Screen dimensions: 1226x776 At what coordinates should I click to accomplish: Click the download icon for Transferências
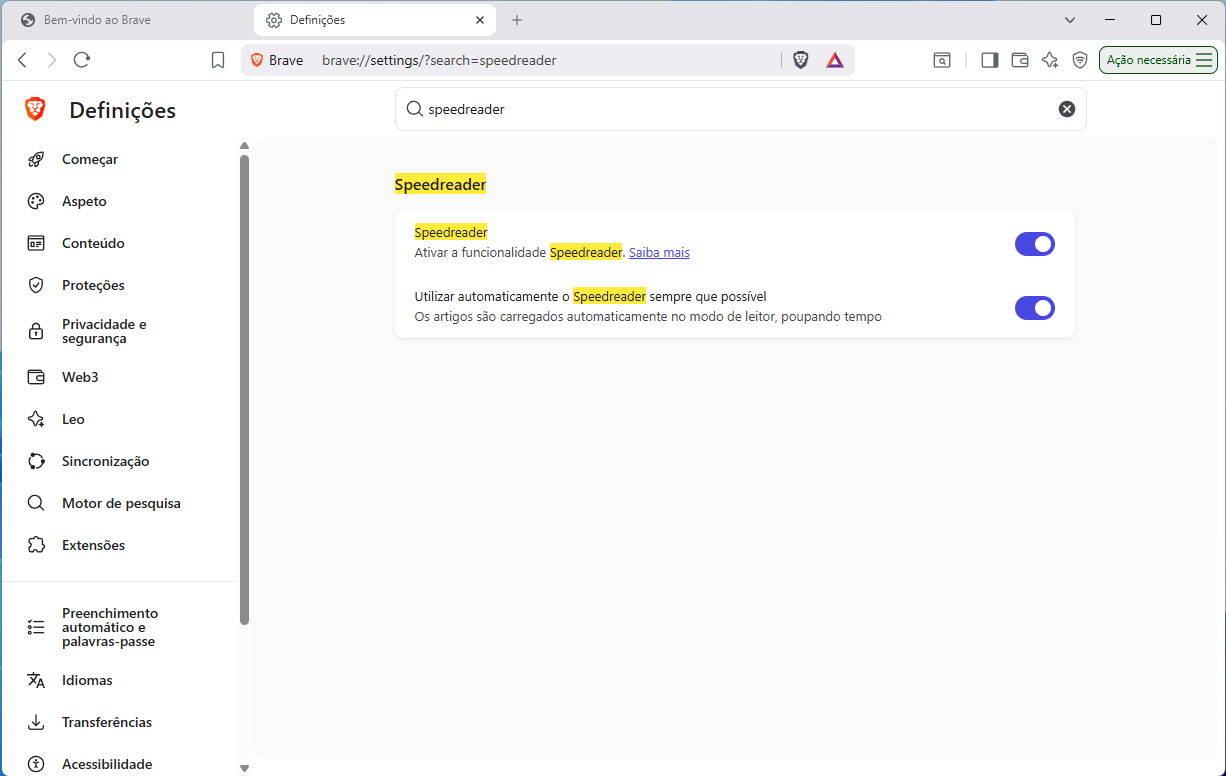tap(36, 722)
